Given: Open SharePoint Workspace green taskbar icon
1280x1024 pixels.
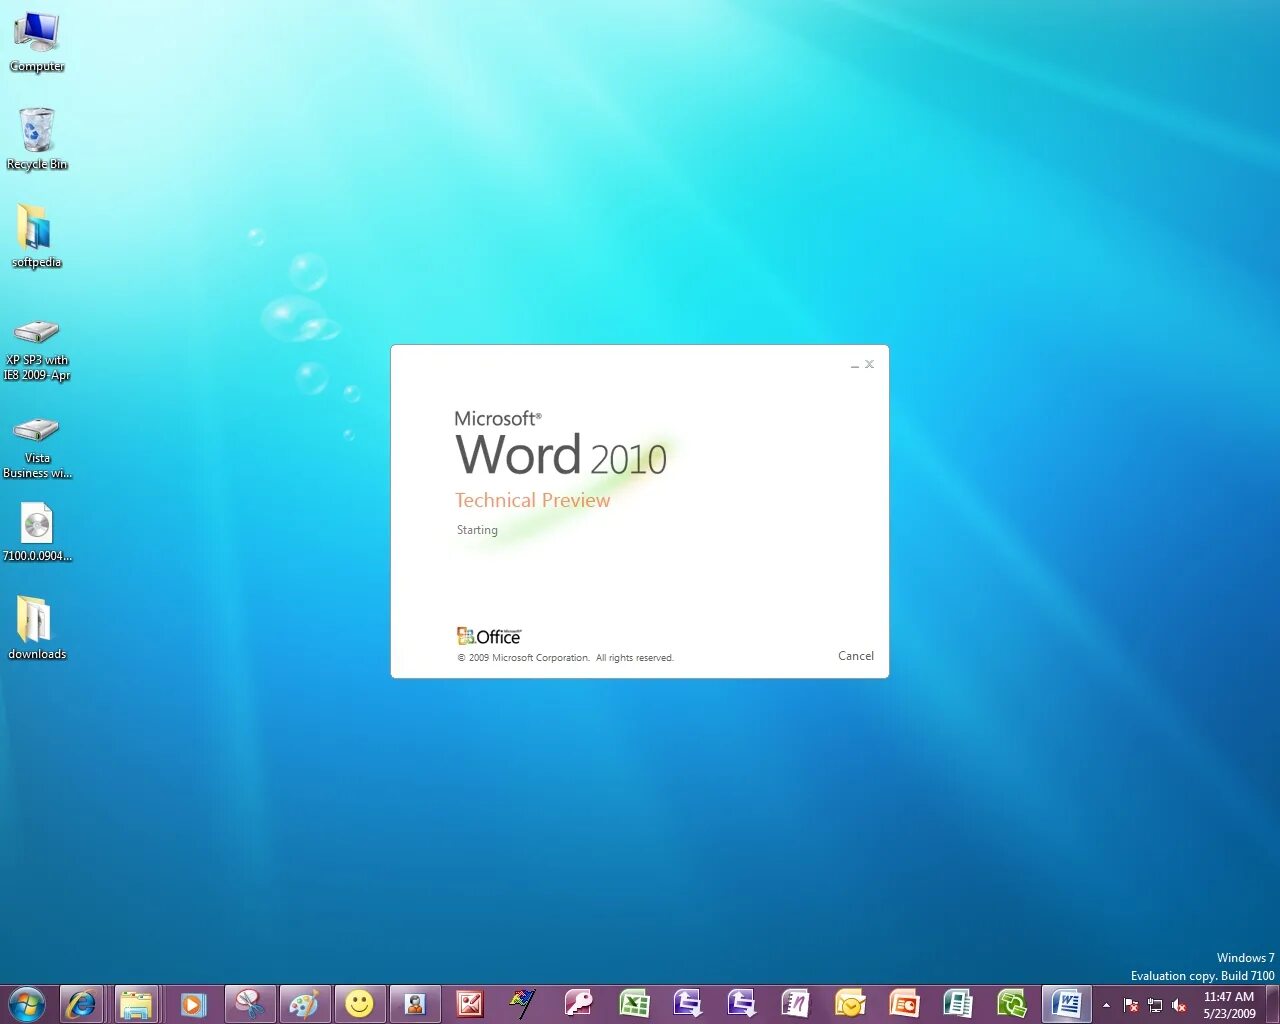Looking at the screenshot, I should (1012, 1003).
